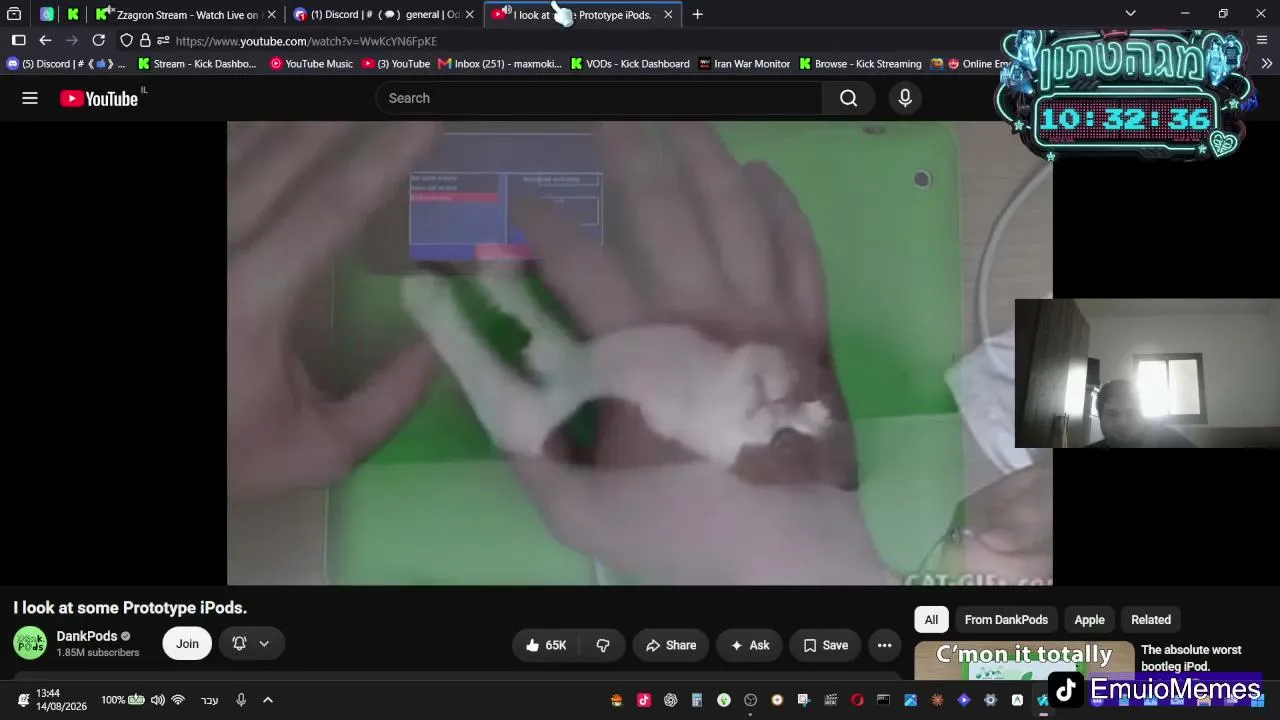The image size is (1280, 720).
Task: Toggle the browser sidebar panel
Action: click(x=18, y=40)
